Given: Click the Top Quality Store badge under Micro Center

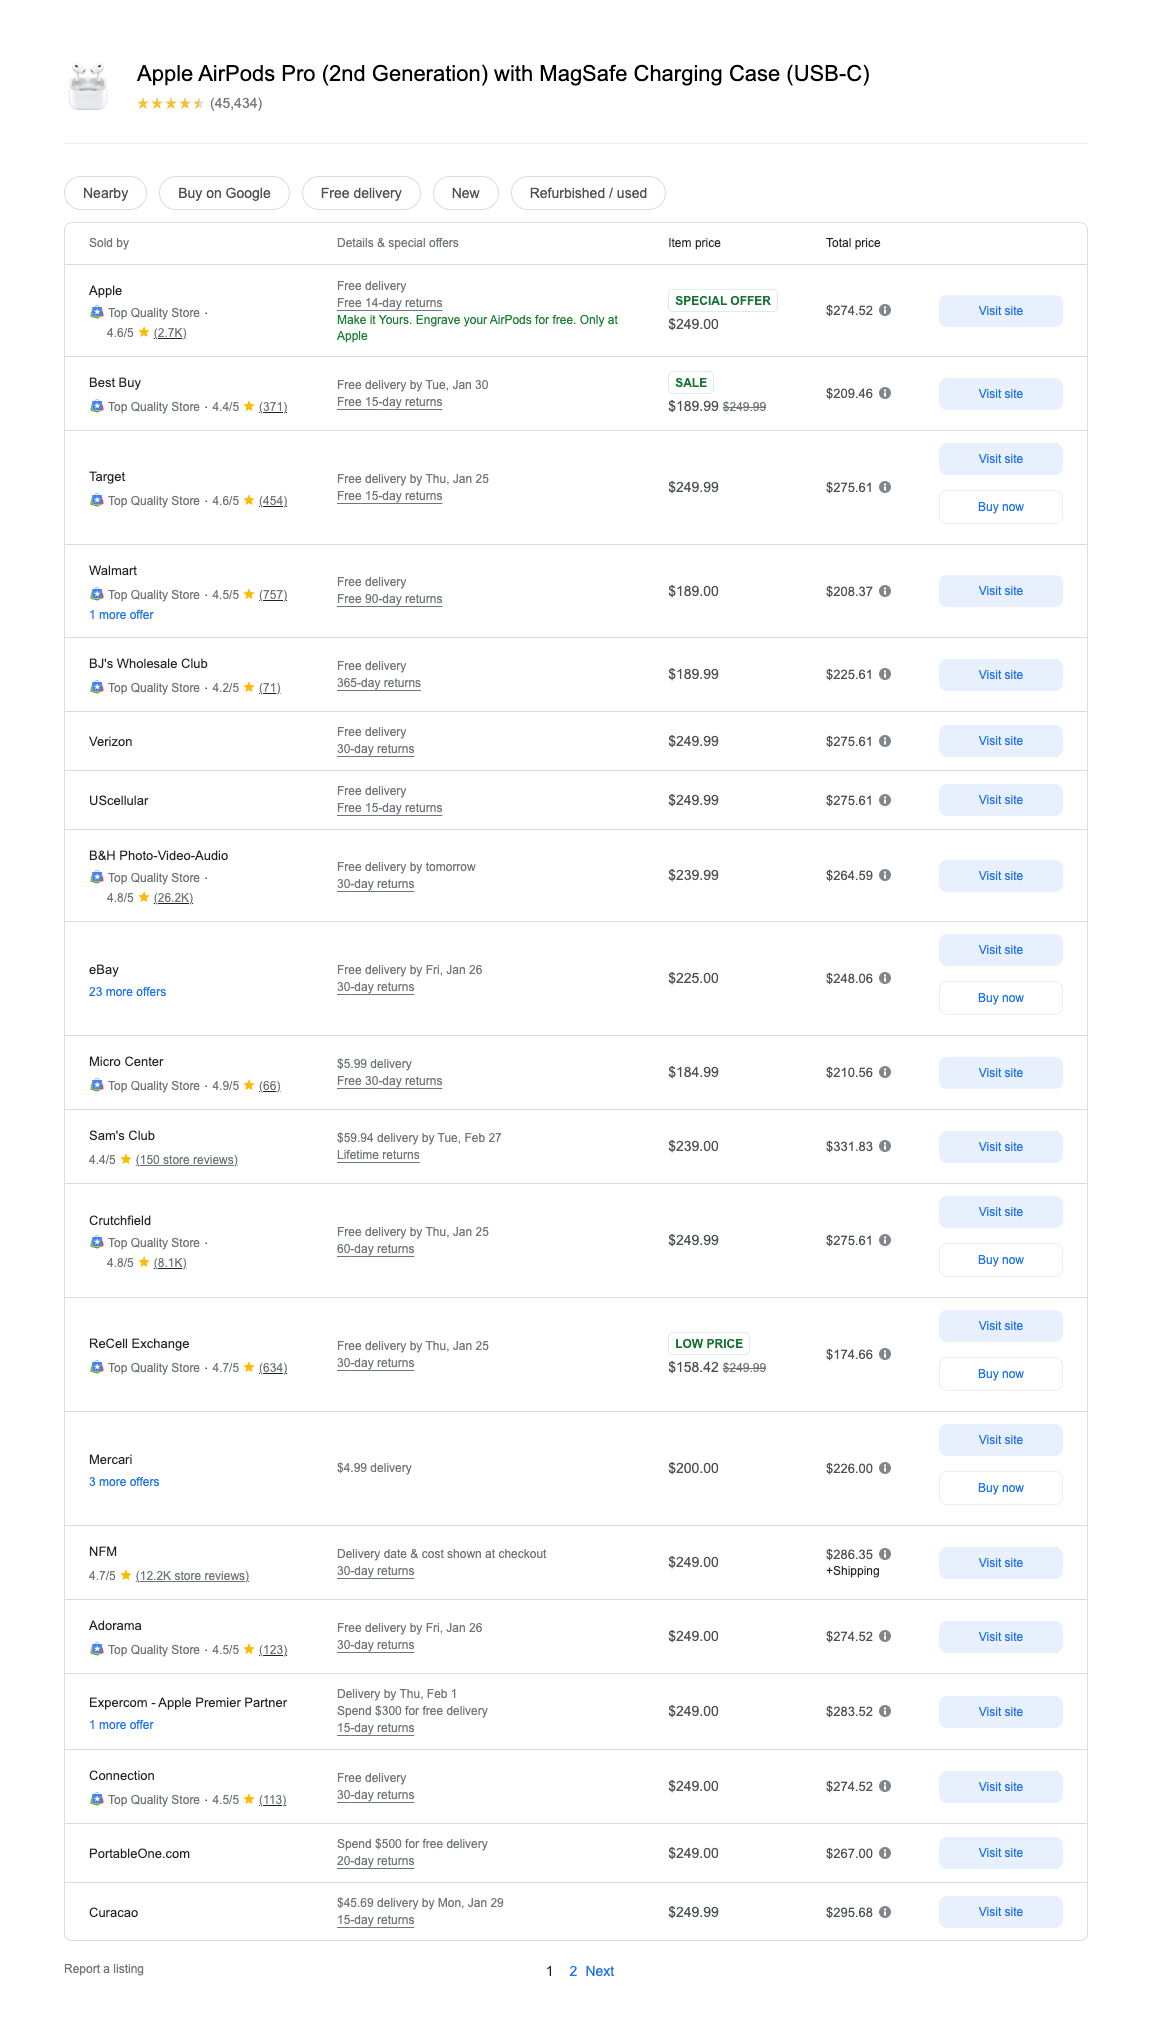Looking at the screenshot, I should coord(145,1086).
